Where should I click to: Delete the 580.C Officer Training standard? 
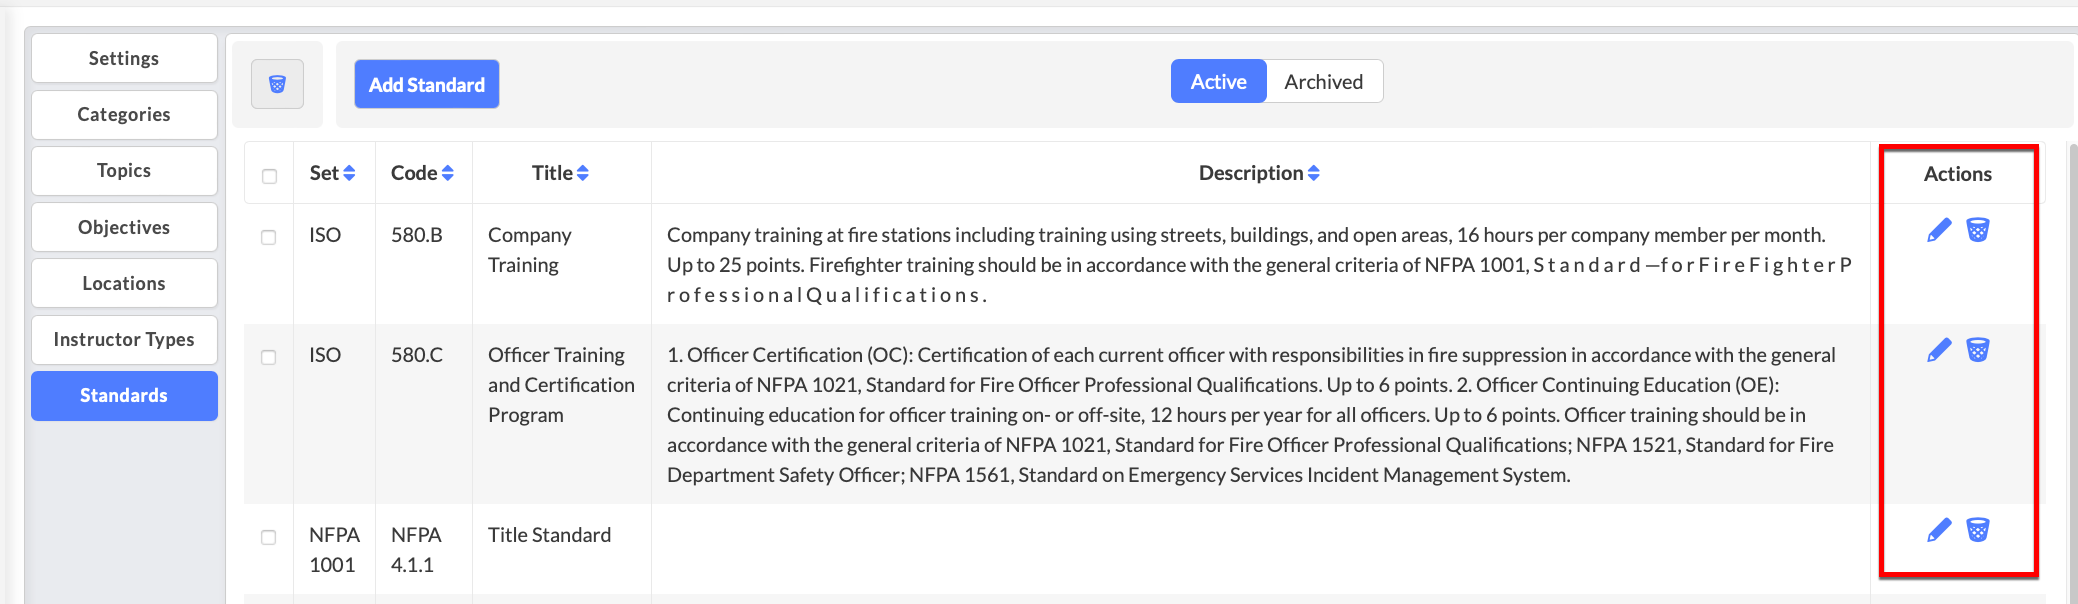point(1977,350)
